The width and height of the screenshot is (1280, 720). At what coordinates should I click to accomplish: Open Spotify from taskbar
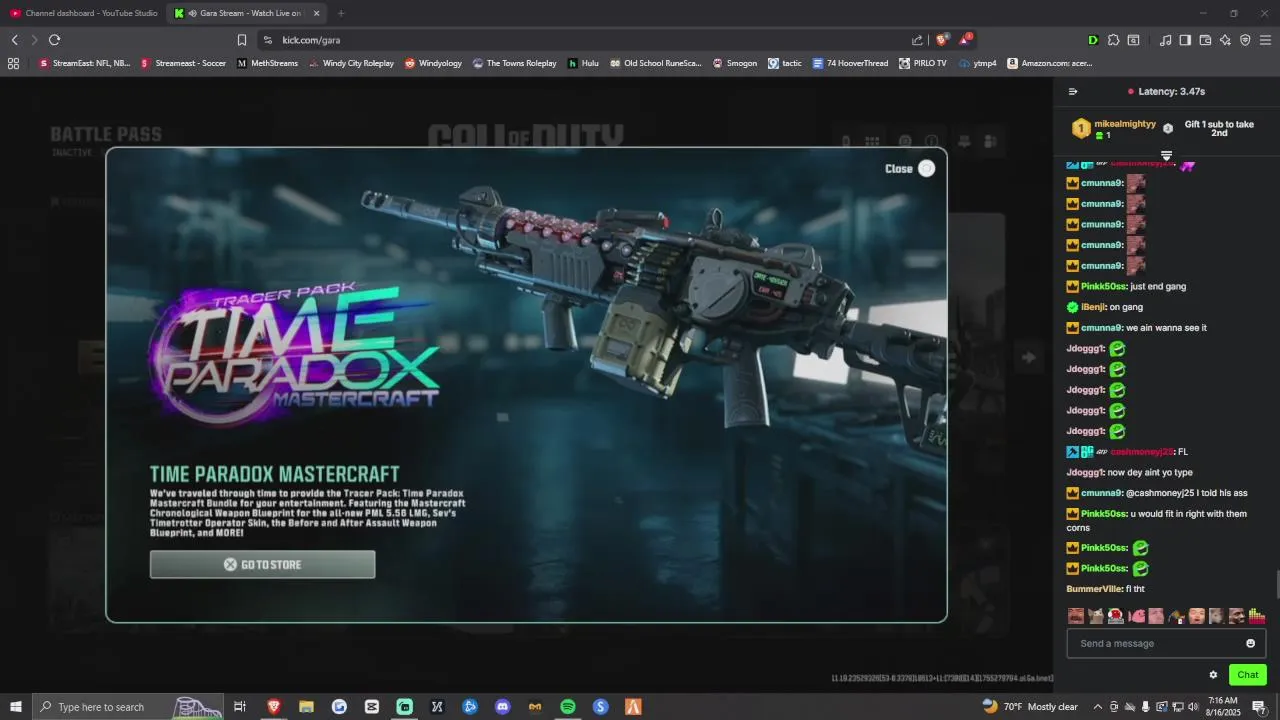[568, 707]
